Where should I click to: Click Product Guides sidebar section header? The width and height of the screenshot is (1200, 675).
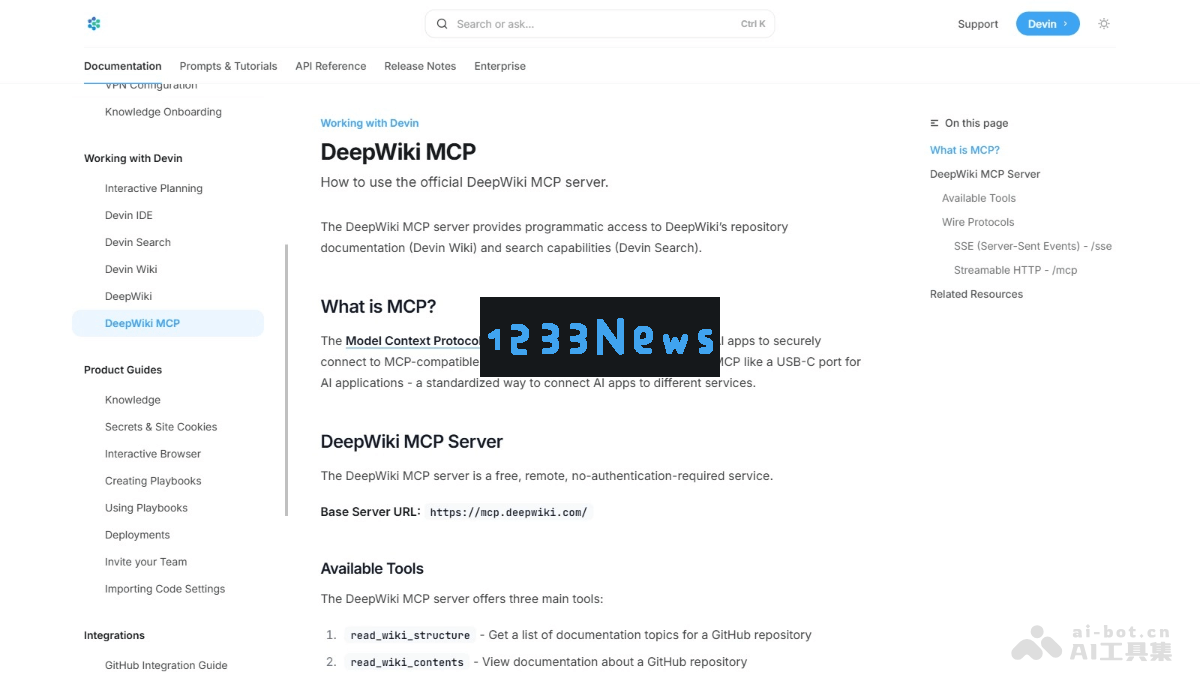(123, 370)
